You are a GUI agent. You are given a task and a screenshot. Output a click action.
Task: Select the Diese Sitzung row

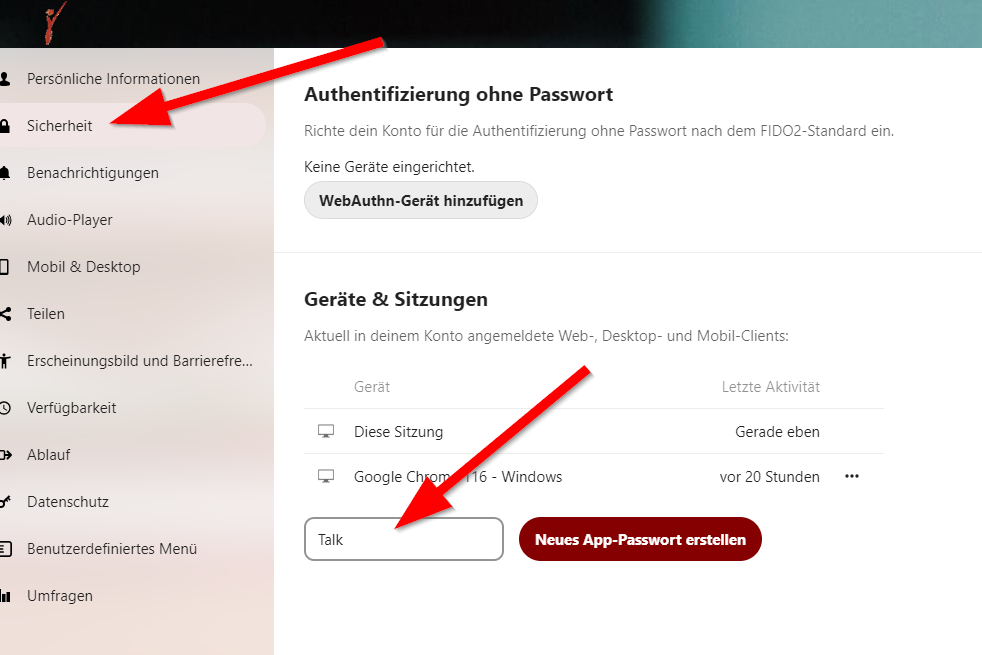(594, 431)
